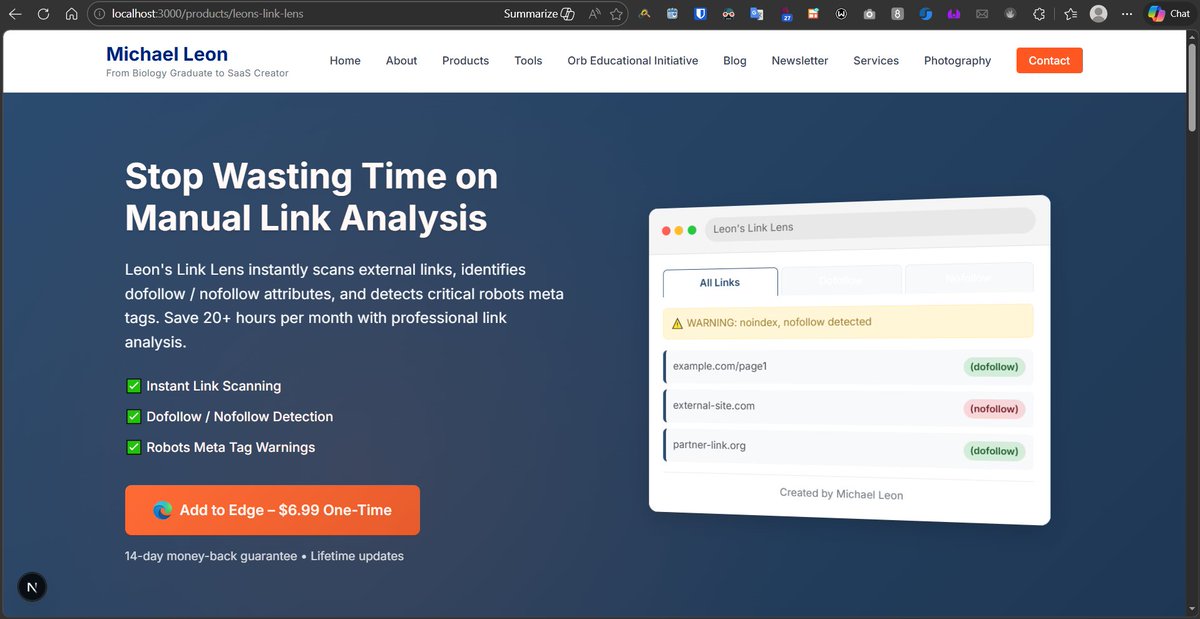1200x619 pixels.
Task: Go back to the previous page
Action: point(15,14)
